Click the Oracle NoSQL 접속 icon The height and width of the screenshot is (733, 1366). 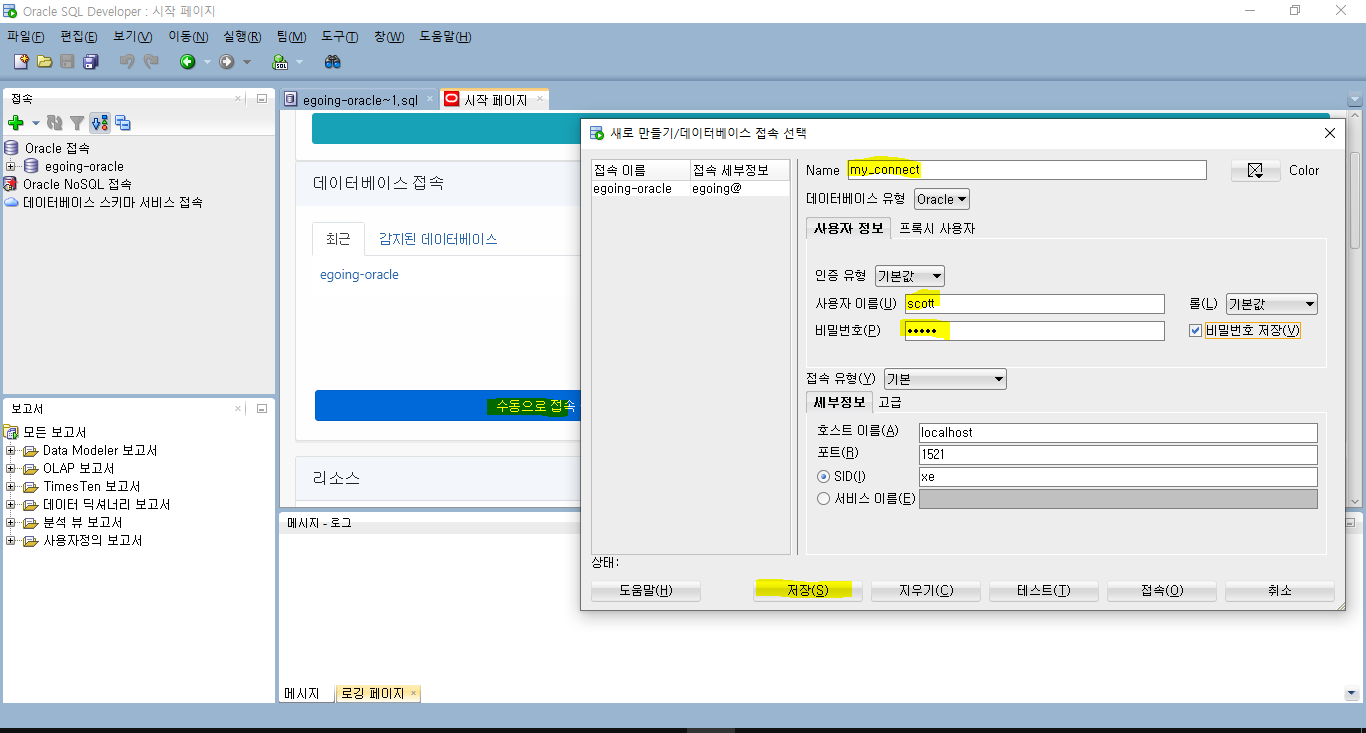[x=11, y=184]
